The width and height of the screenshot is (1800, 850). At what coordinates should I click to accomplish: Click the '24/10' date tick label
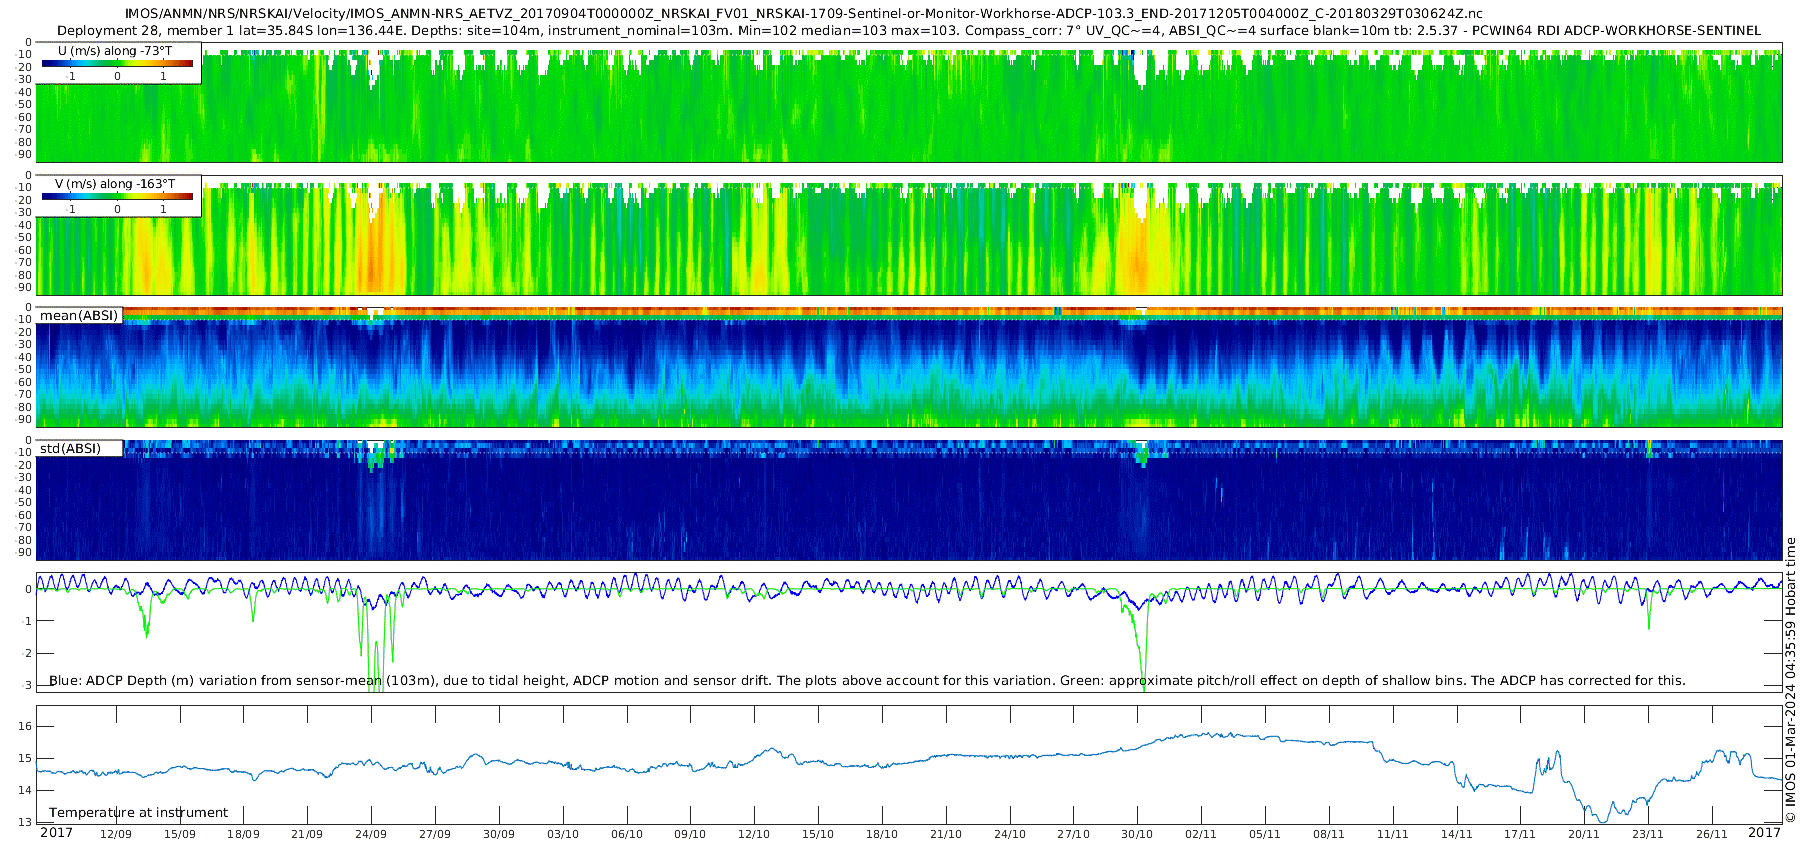coord(1010,834)
